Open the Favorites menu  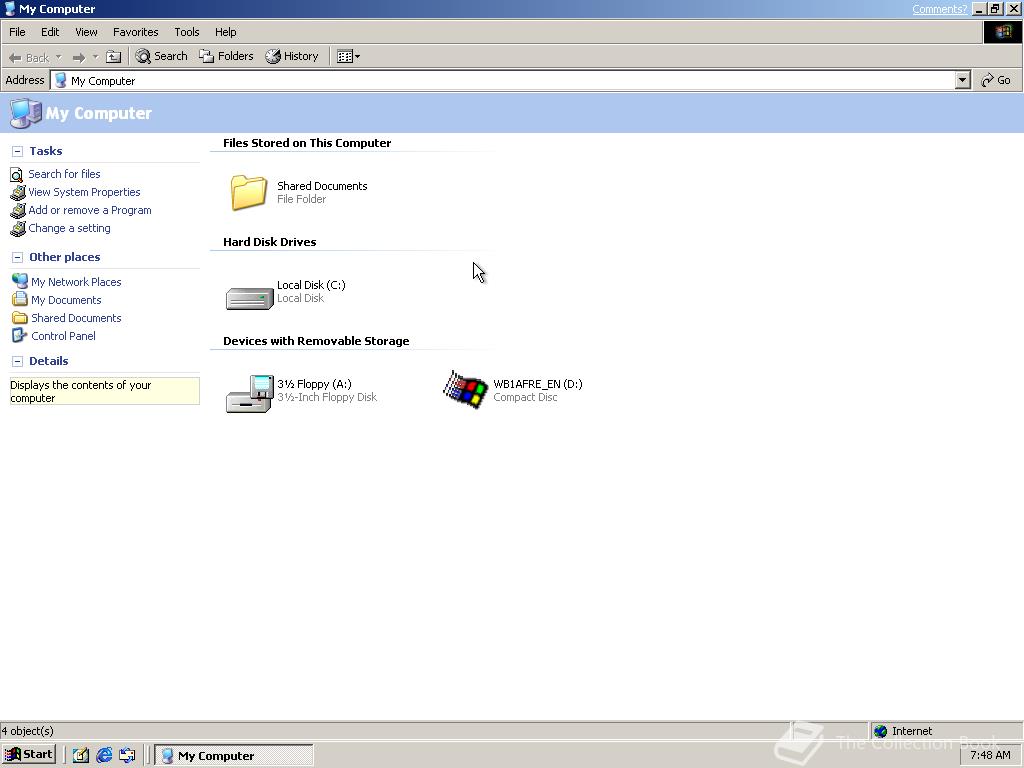pos(136,32)
